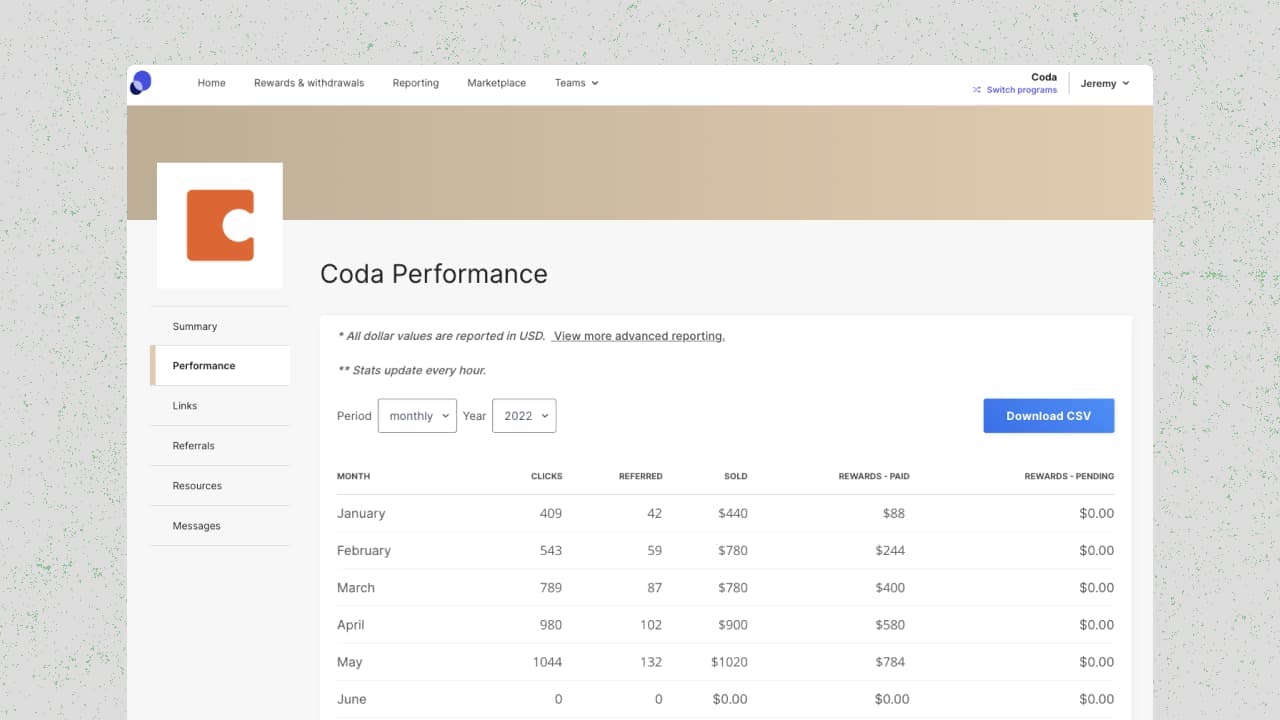Open the Period monthly dropdown

(x=417, y=416)
